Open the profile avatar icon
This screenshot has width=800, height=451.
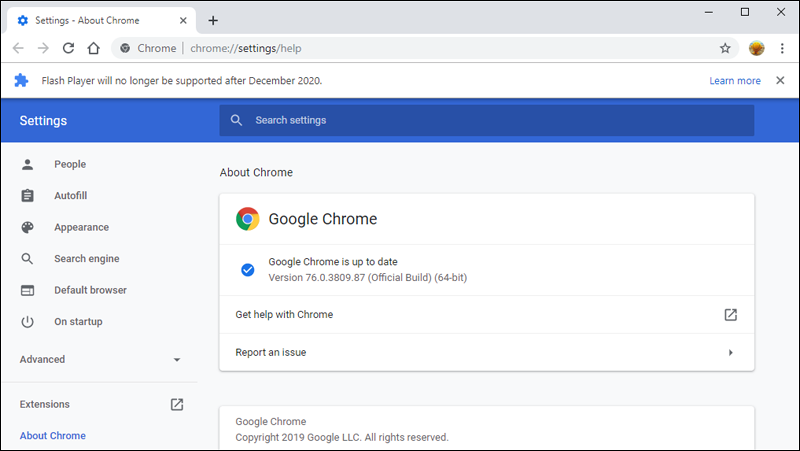(756, 48)
